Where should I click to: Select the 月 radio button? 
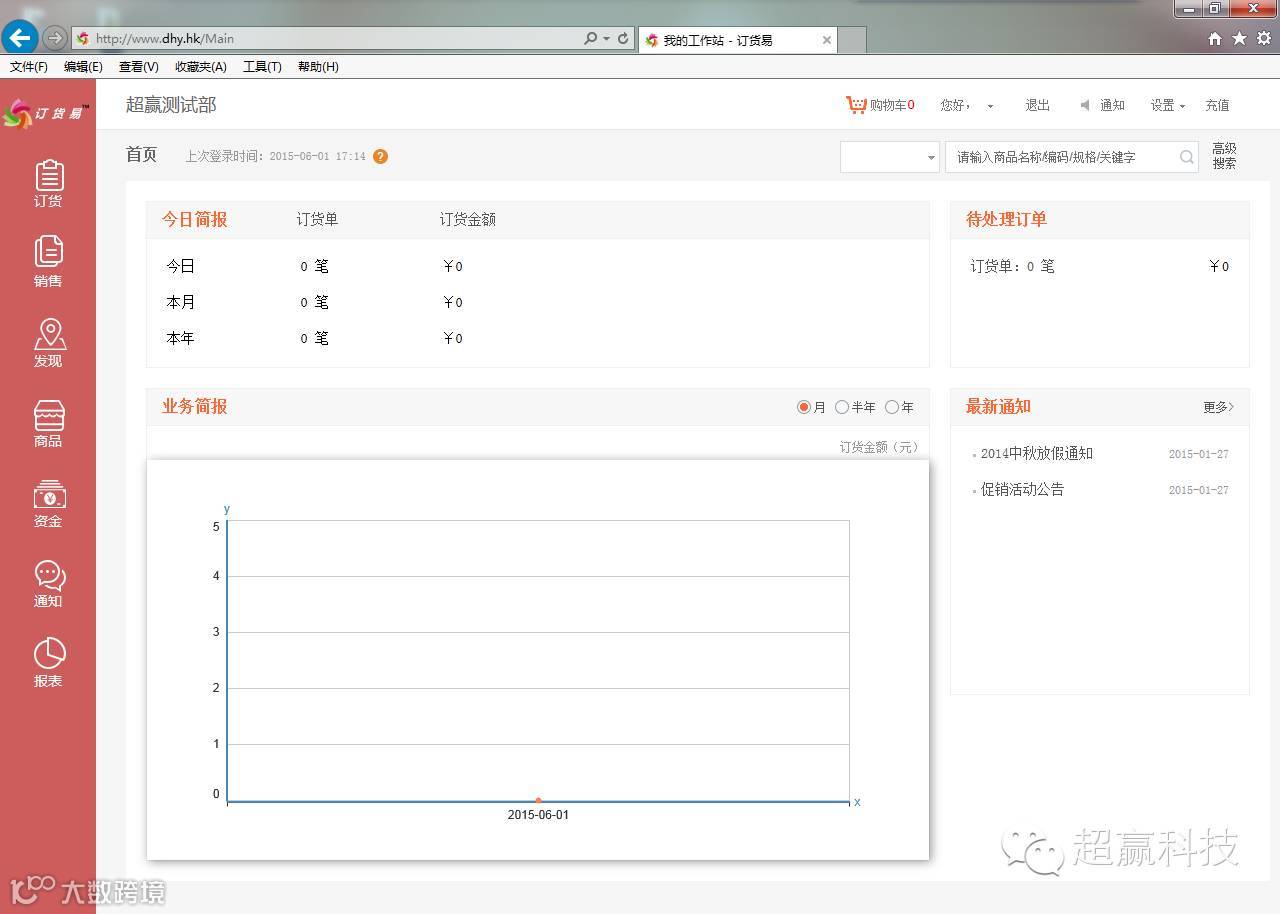804,407
